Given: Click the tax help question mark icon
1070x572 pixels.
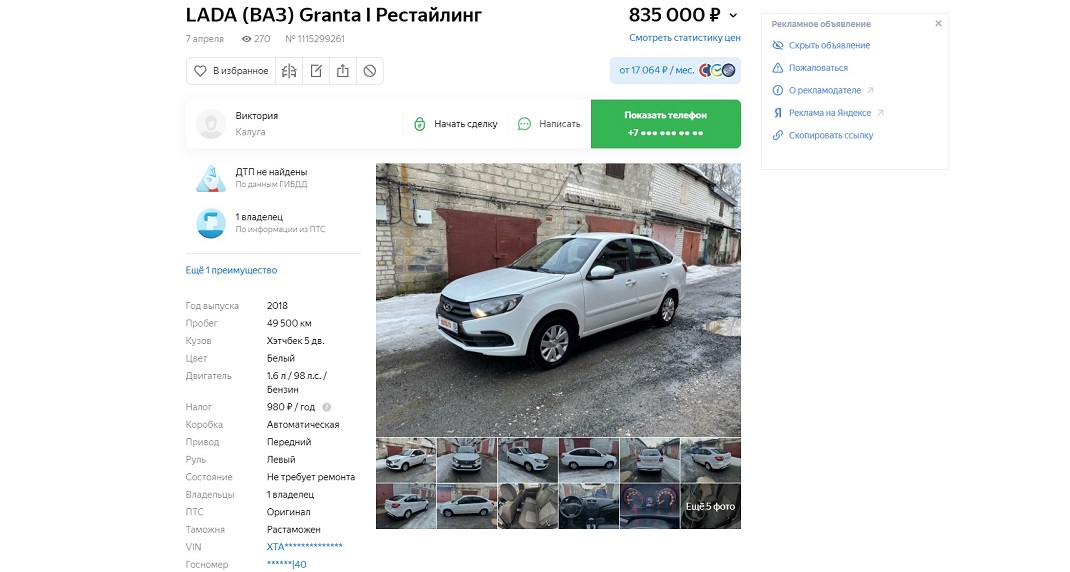Looking at the screenshot, I should [x=326, y=407].
